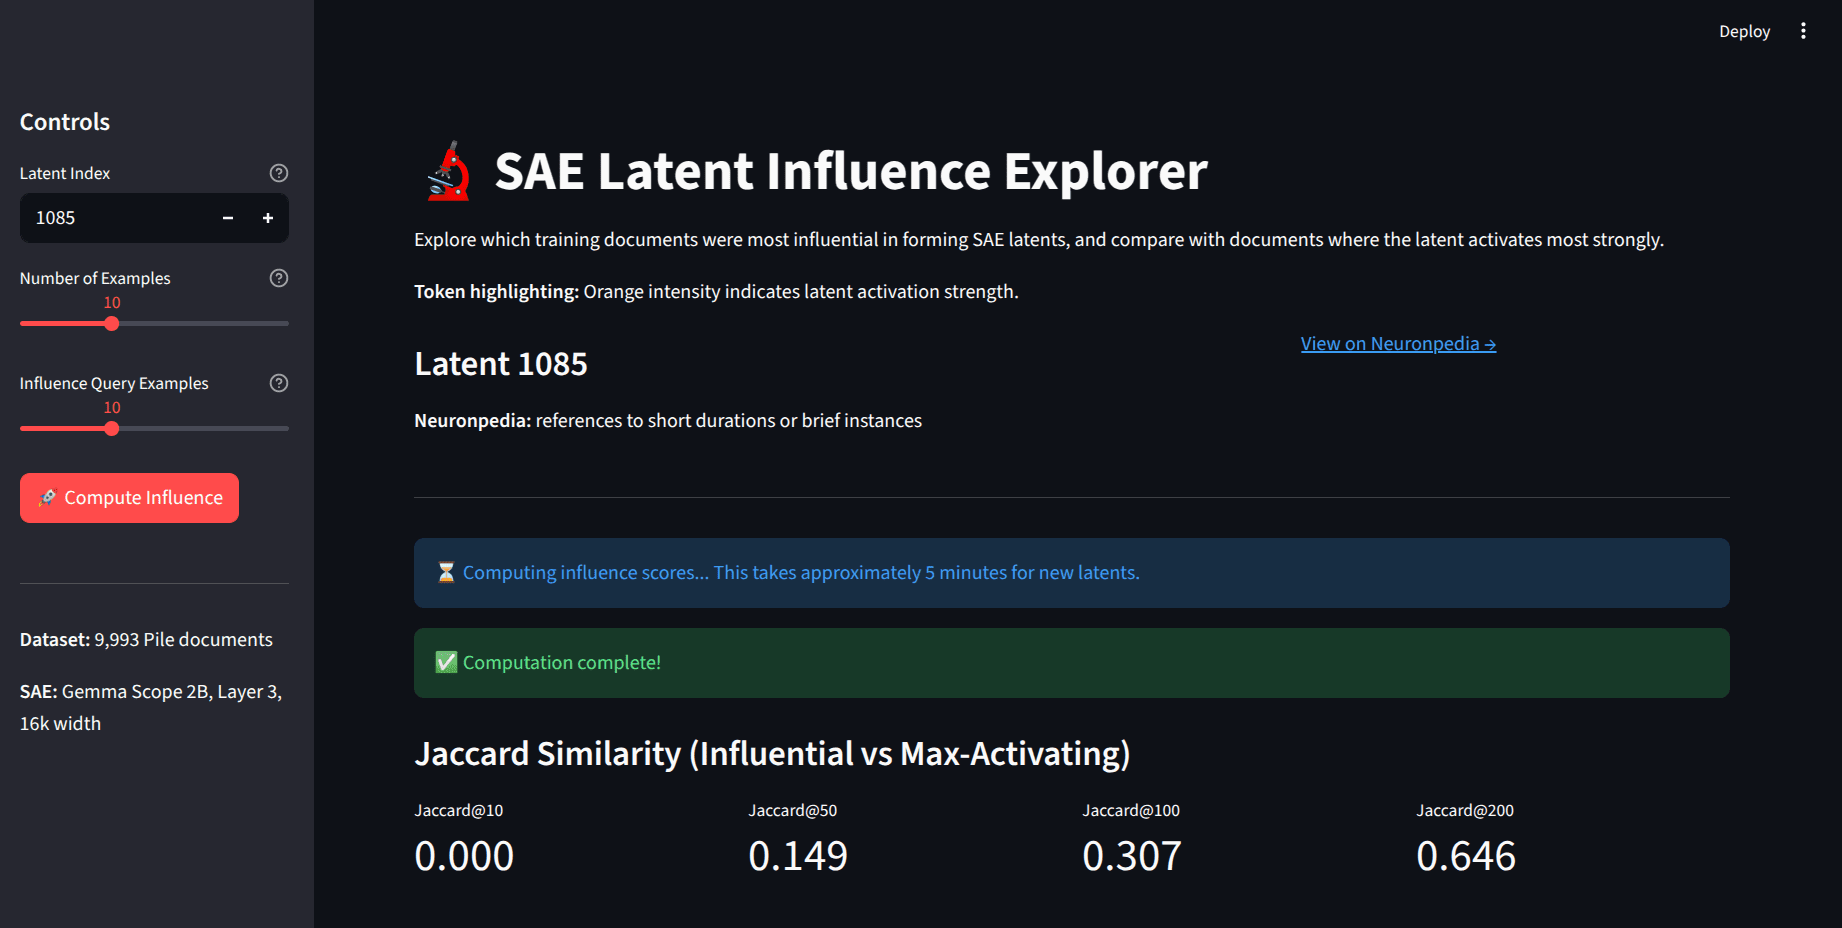Screen dimensions: 1842x928
Task: Click the Influence Query Examples slider handle
Action: pos(112,428)
